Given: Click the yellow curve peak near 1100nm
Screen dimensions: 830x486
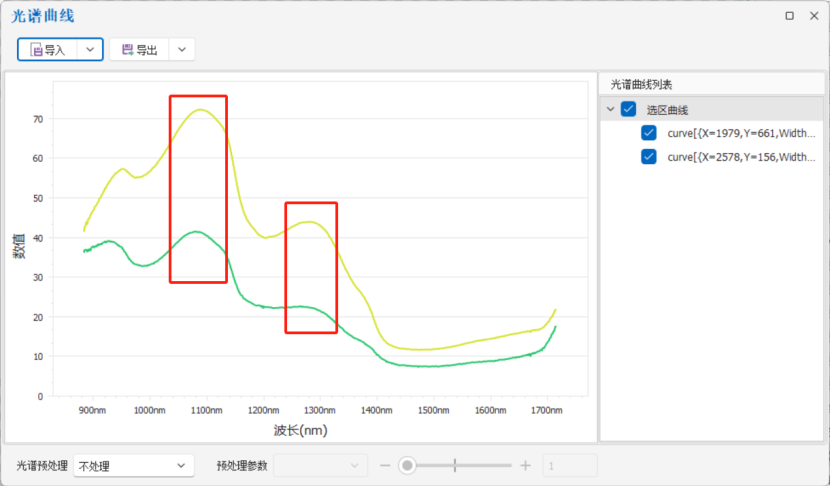Looking at the screenshot, I should click(201, 110).
